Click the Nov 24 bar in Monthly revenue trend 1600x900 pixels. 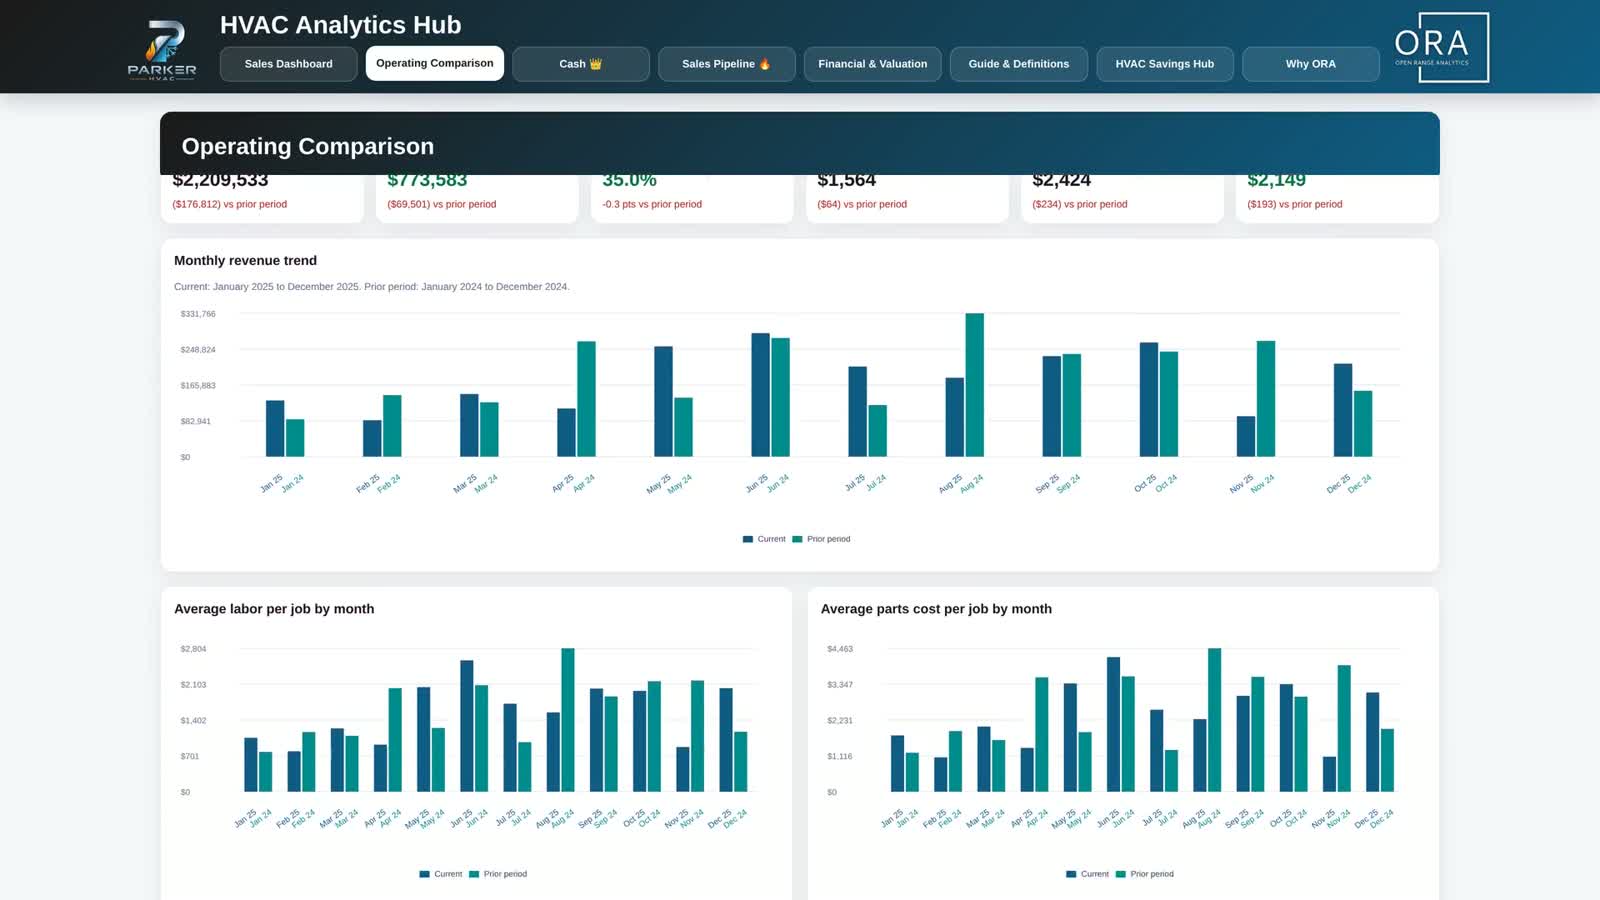point(1265,399)
